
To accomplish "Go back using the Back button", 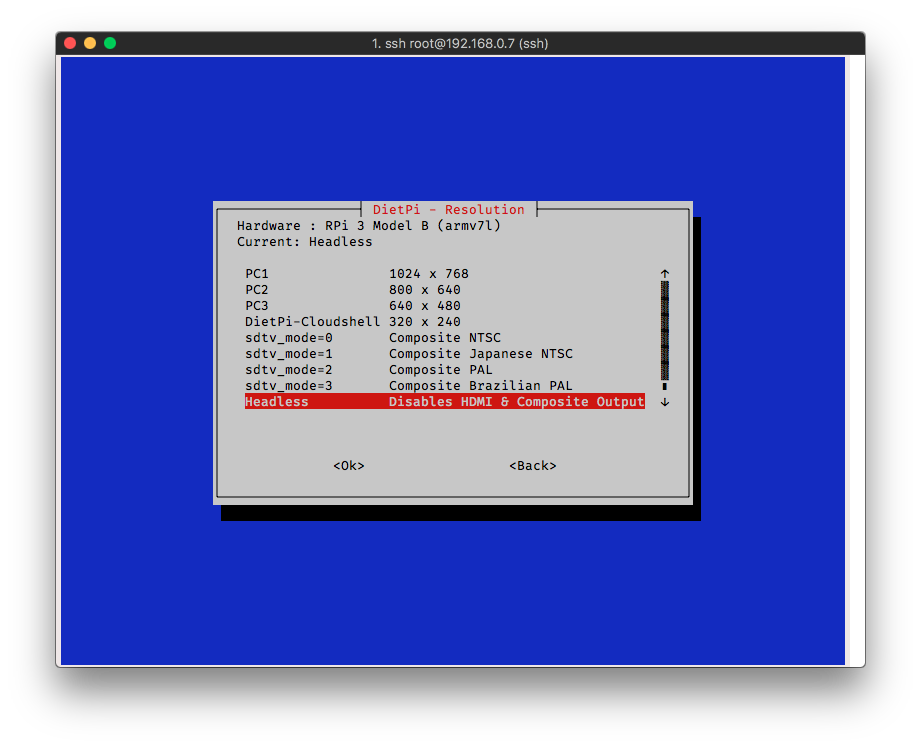I will coord(533,466).
